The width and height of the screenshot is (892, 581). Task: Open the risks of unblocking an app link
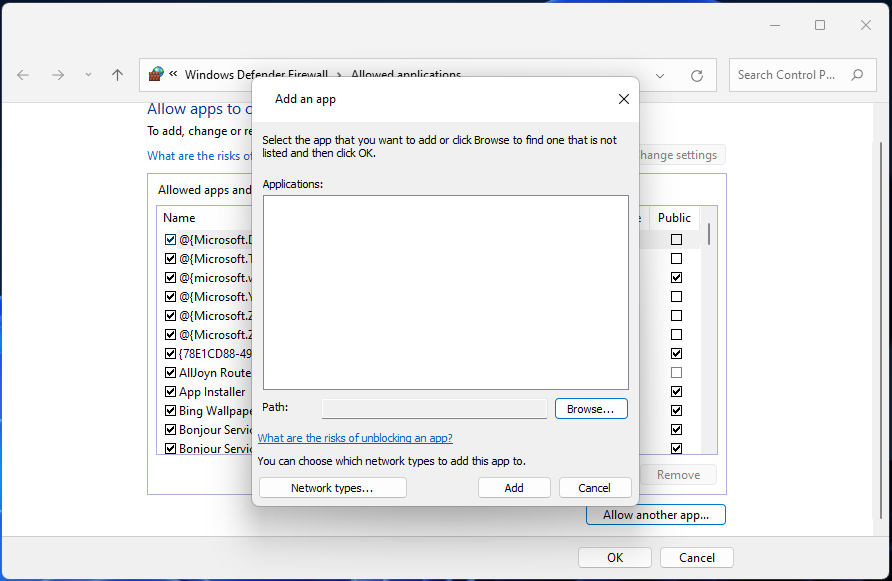tap(355, 438)
